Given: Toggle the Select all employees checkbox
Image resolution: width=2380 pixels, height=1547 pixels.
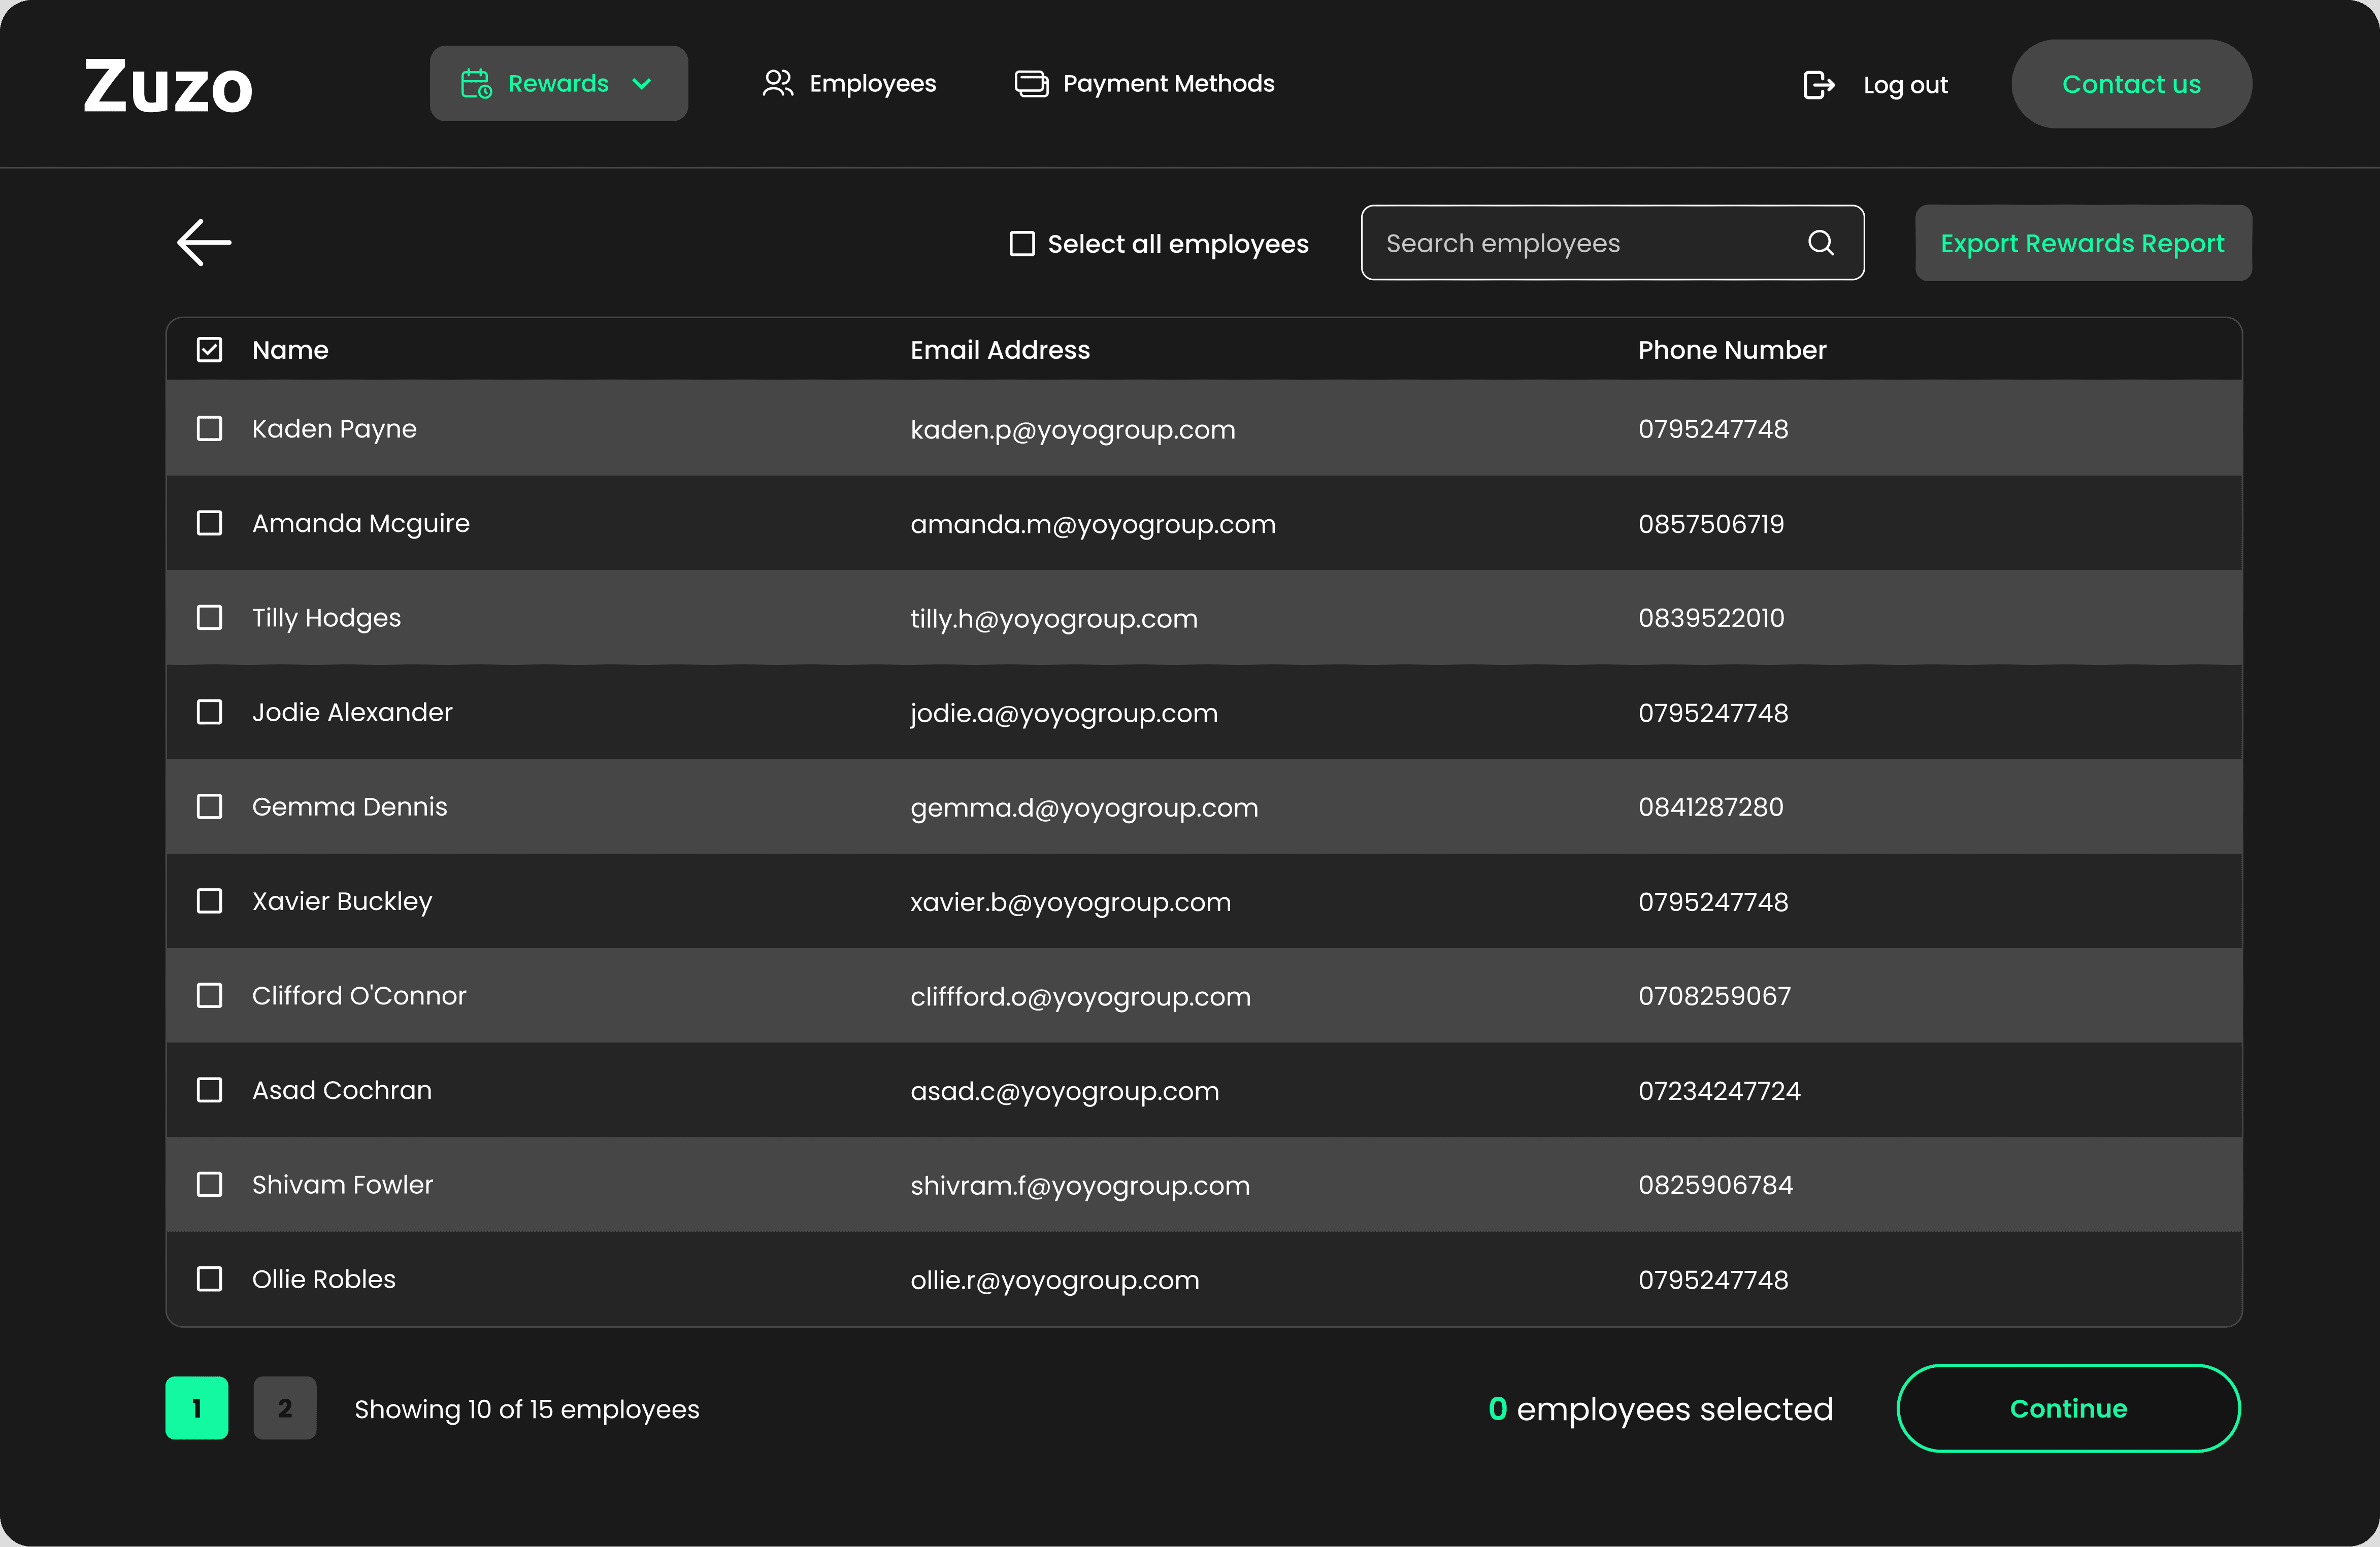Looking at the screenshot, I should 1021,244.
